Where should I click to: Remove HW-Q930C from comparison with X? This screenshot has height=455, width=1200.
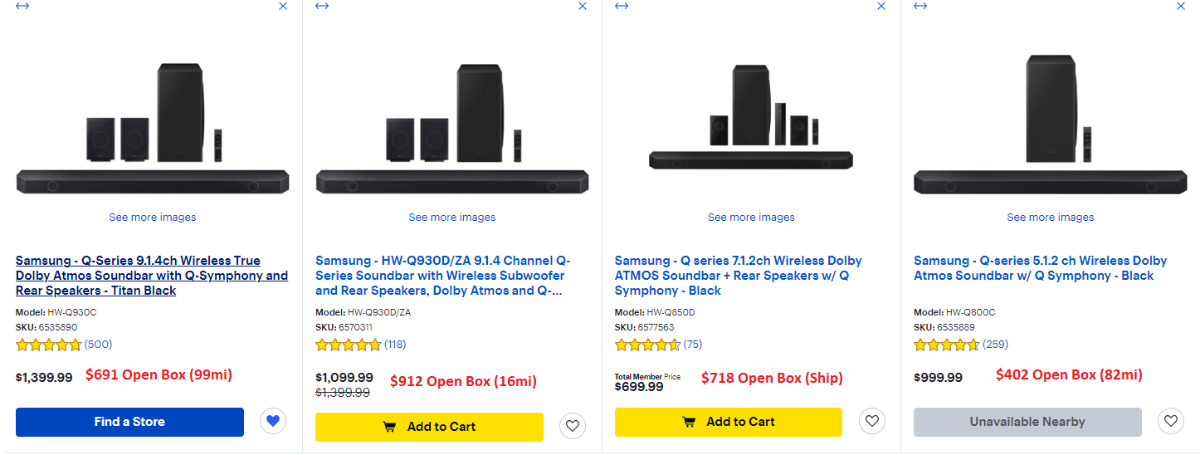[x=283, y=6]
